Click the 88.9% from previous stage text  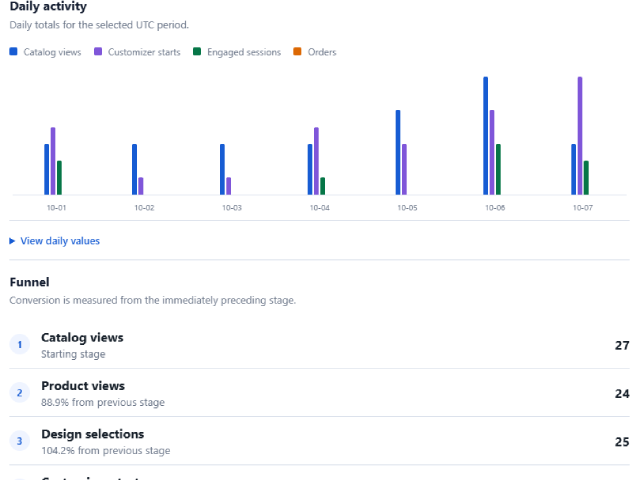103,402
